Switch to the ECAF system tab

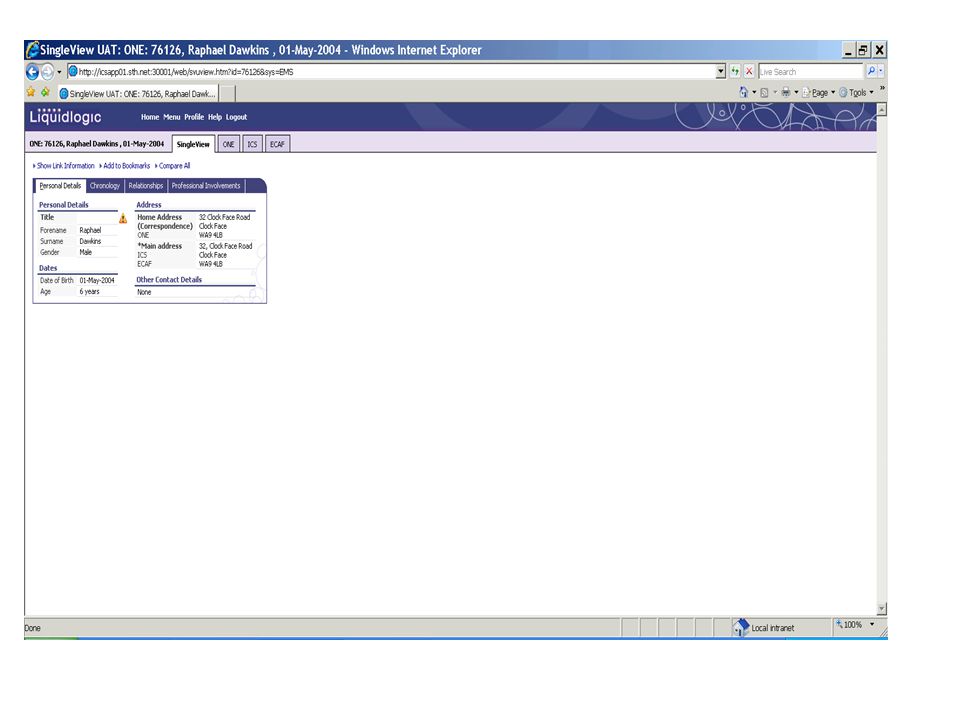(277, 144)
